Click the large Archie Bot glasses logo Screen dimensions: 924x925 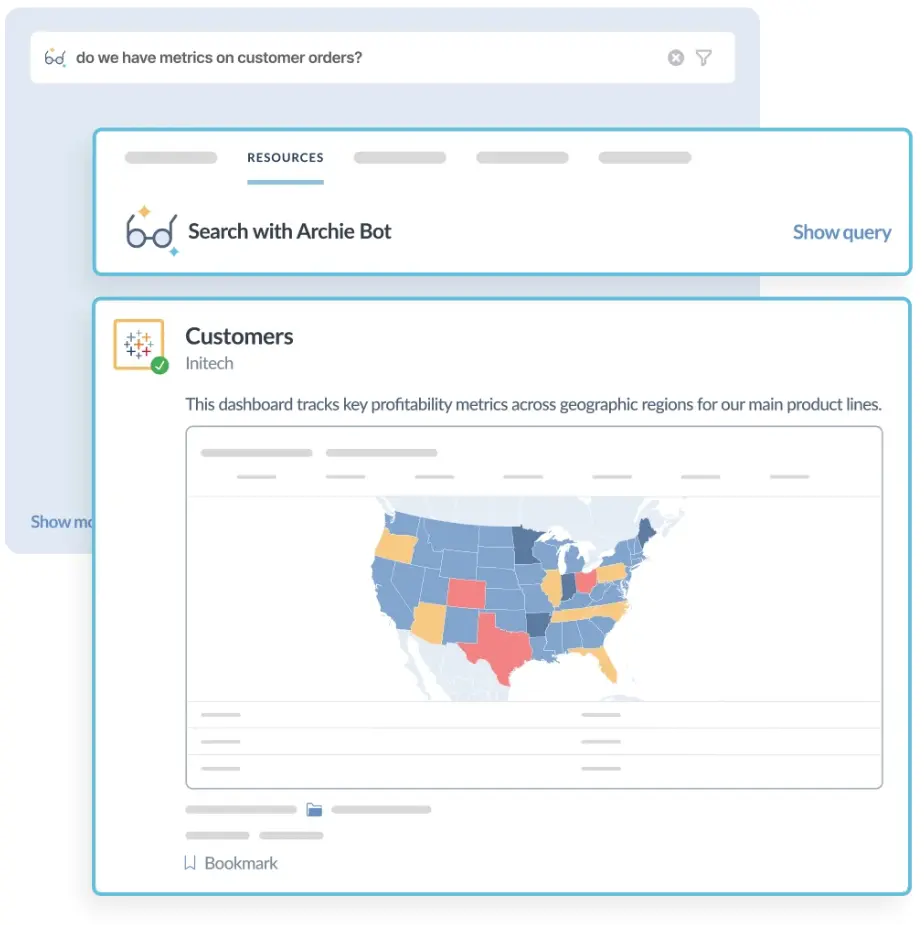tap(152, 231)
